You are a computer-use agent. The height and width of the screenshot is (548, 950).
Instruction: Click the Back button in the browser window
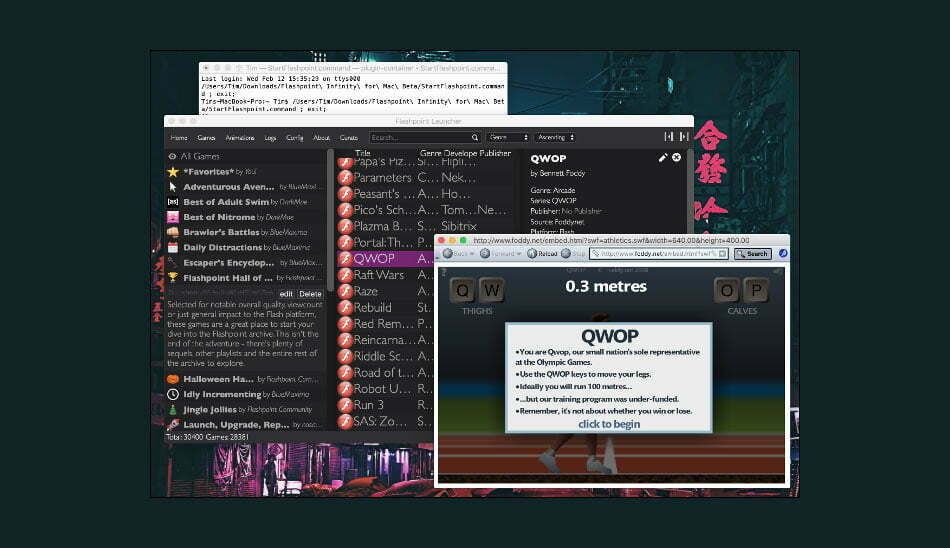pyautogui.click(x=454, y=253)
